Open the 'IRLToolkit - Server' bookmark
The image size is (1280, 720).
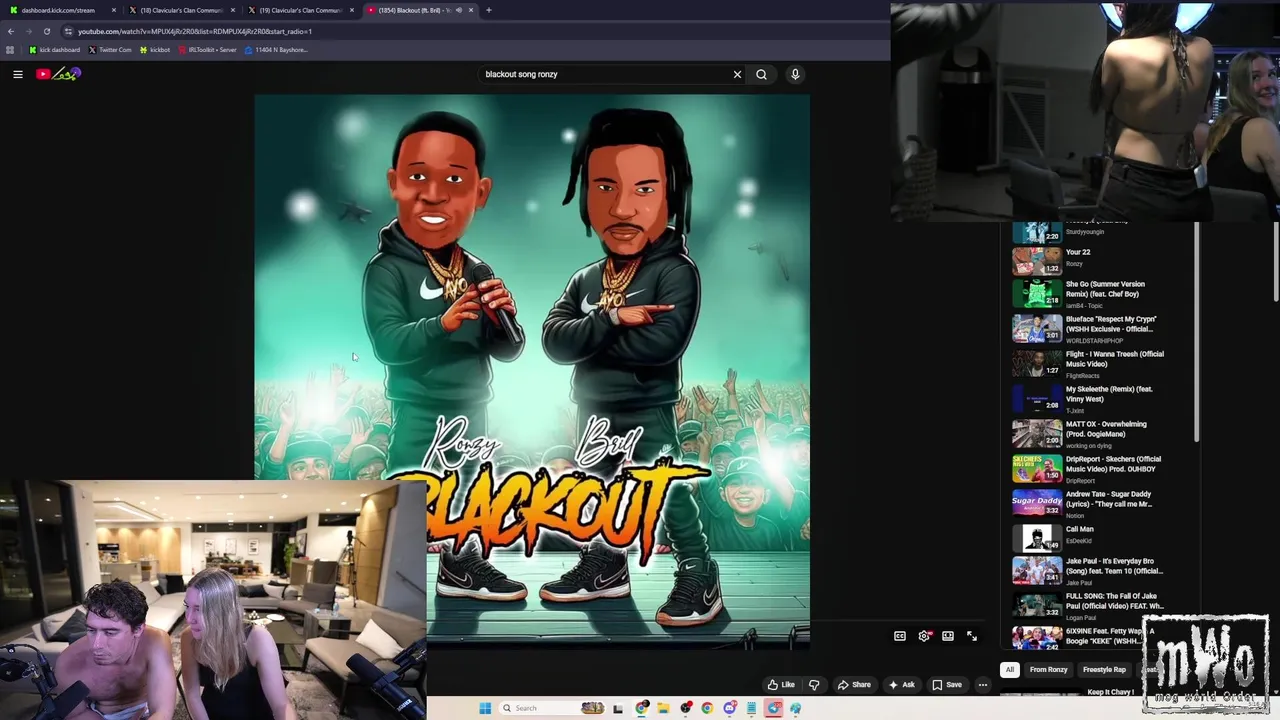207,50
